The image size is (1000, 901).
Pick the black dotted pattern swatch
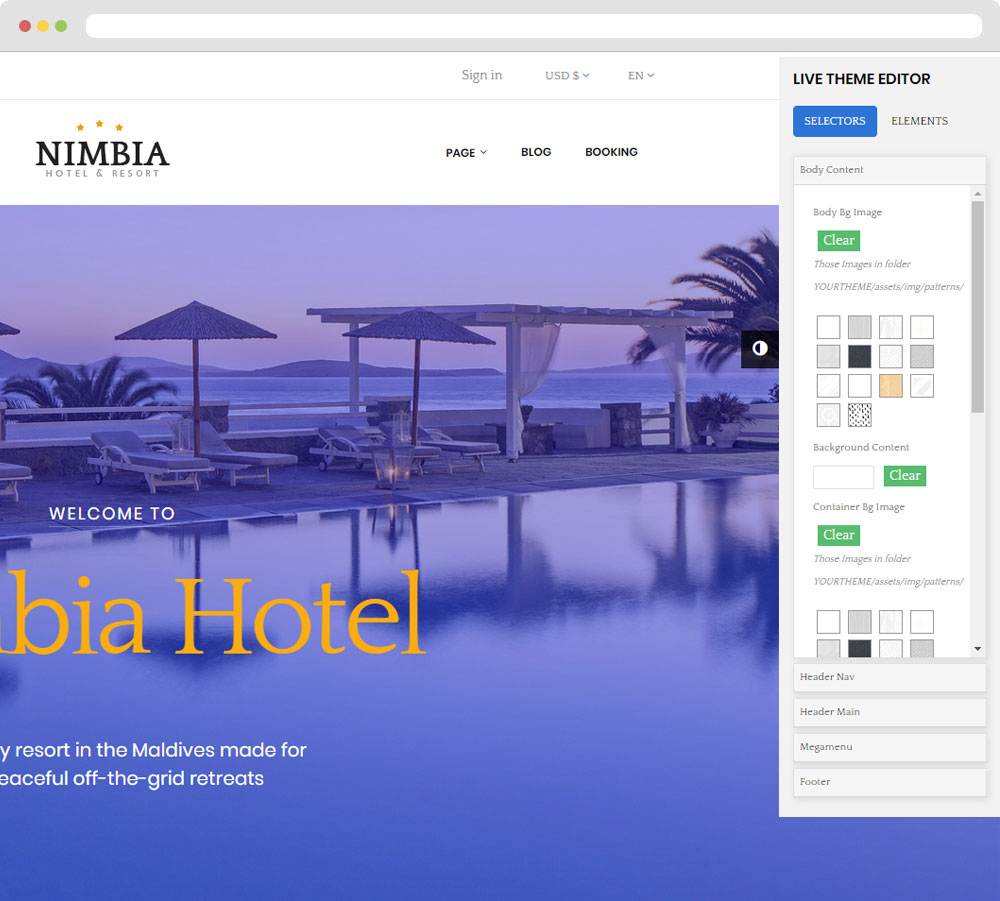[x=859, y=415]
